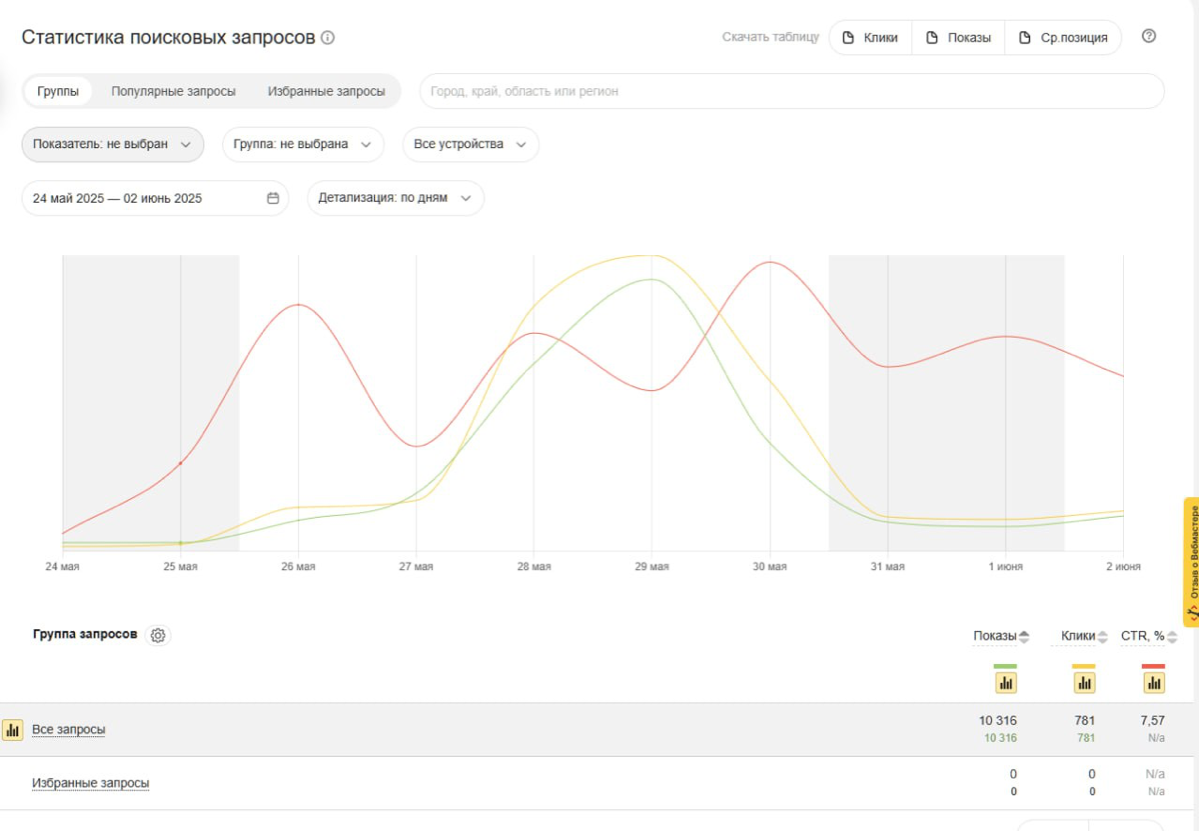Download Клики table file
Viewport: 1199px width, 831px height.
click(870, 38)
